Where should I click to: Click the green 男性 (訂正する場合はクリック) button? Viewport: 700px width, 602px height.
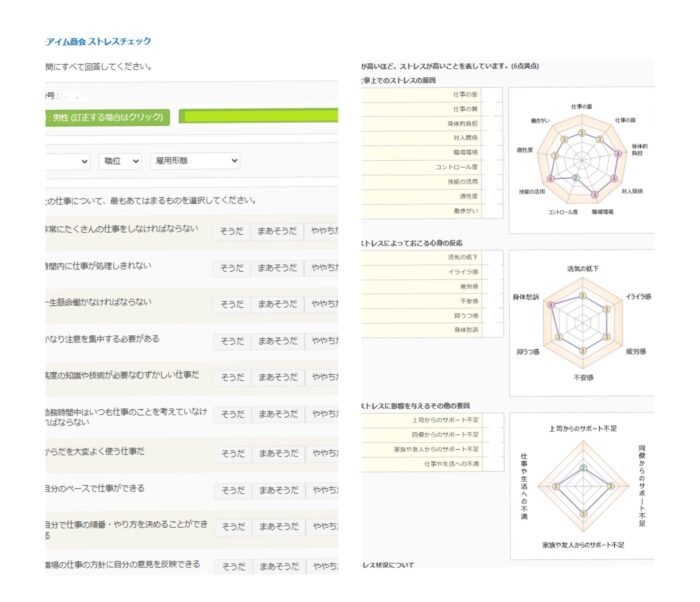[109, 117]
